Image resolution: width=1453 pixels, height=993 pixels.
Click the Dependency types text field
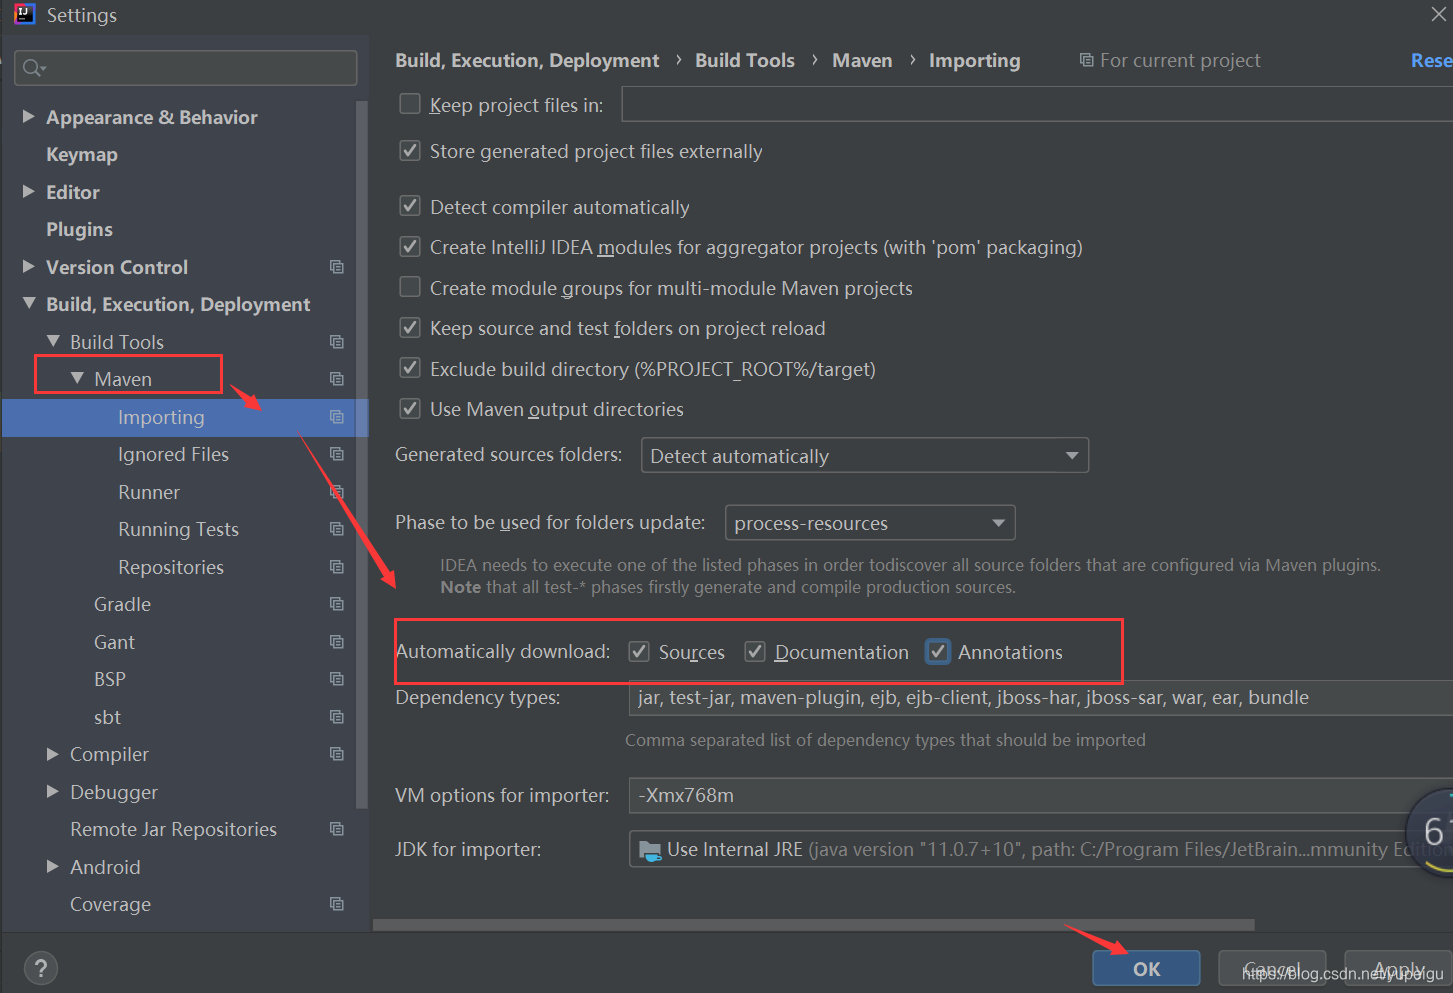(1040, 698)
